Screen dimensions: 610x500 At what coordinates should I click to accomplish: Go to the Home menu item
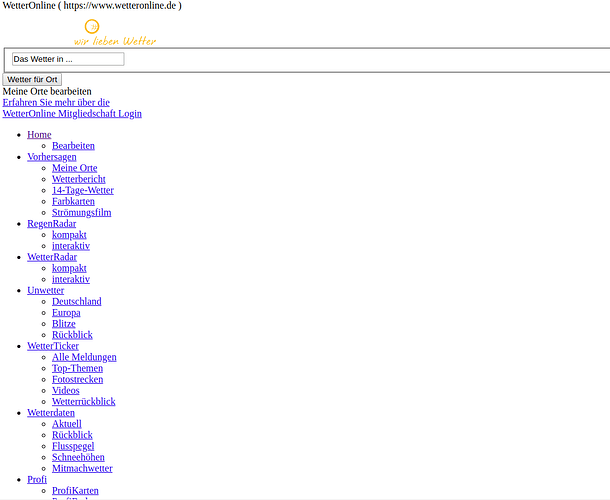tap(39, 135)
